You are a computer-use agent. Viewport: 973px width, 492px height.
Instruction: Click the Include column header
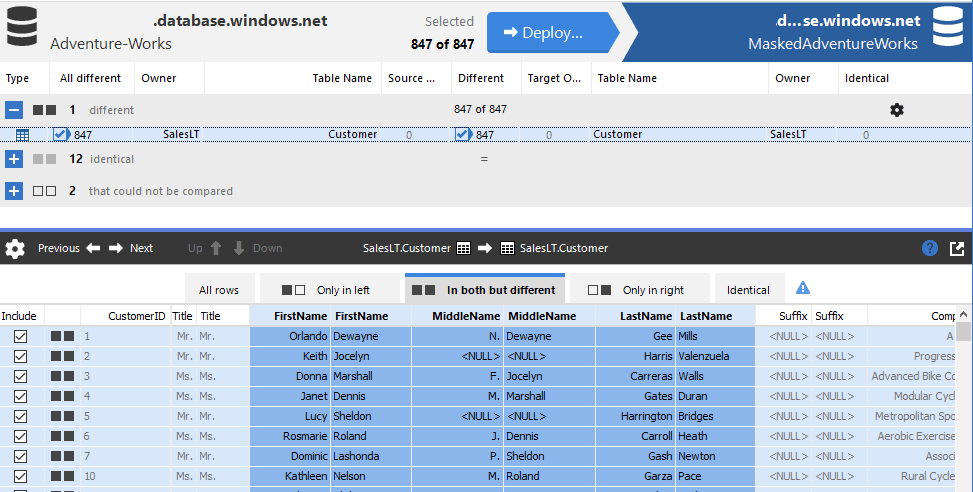22,316
